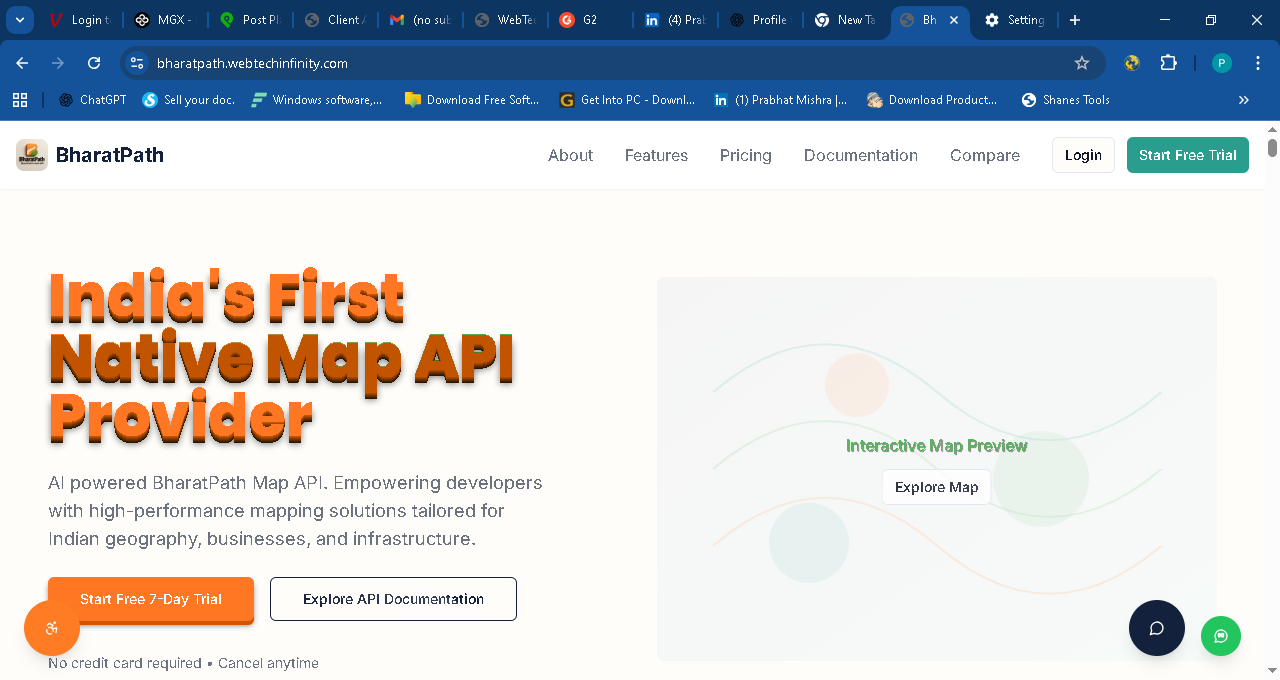This screenshot has width=1280, height=680.
Task: Click the scrollbar down arrow
Action: [1272, 670]
